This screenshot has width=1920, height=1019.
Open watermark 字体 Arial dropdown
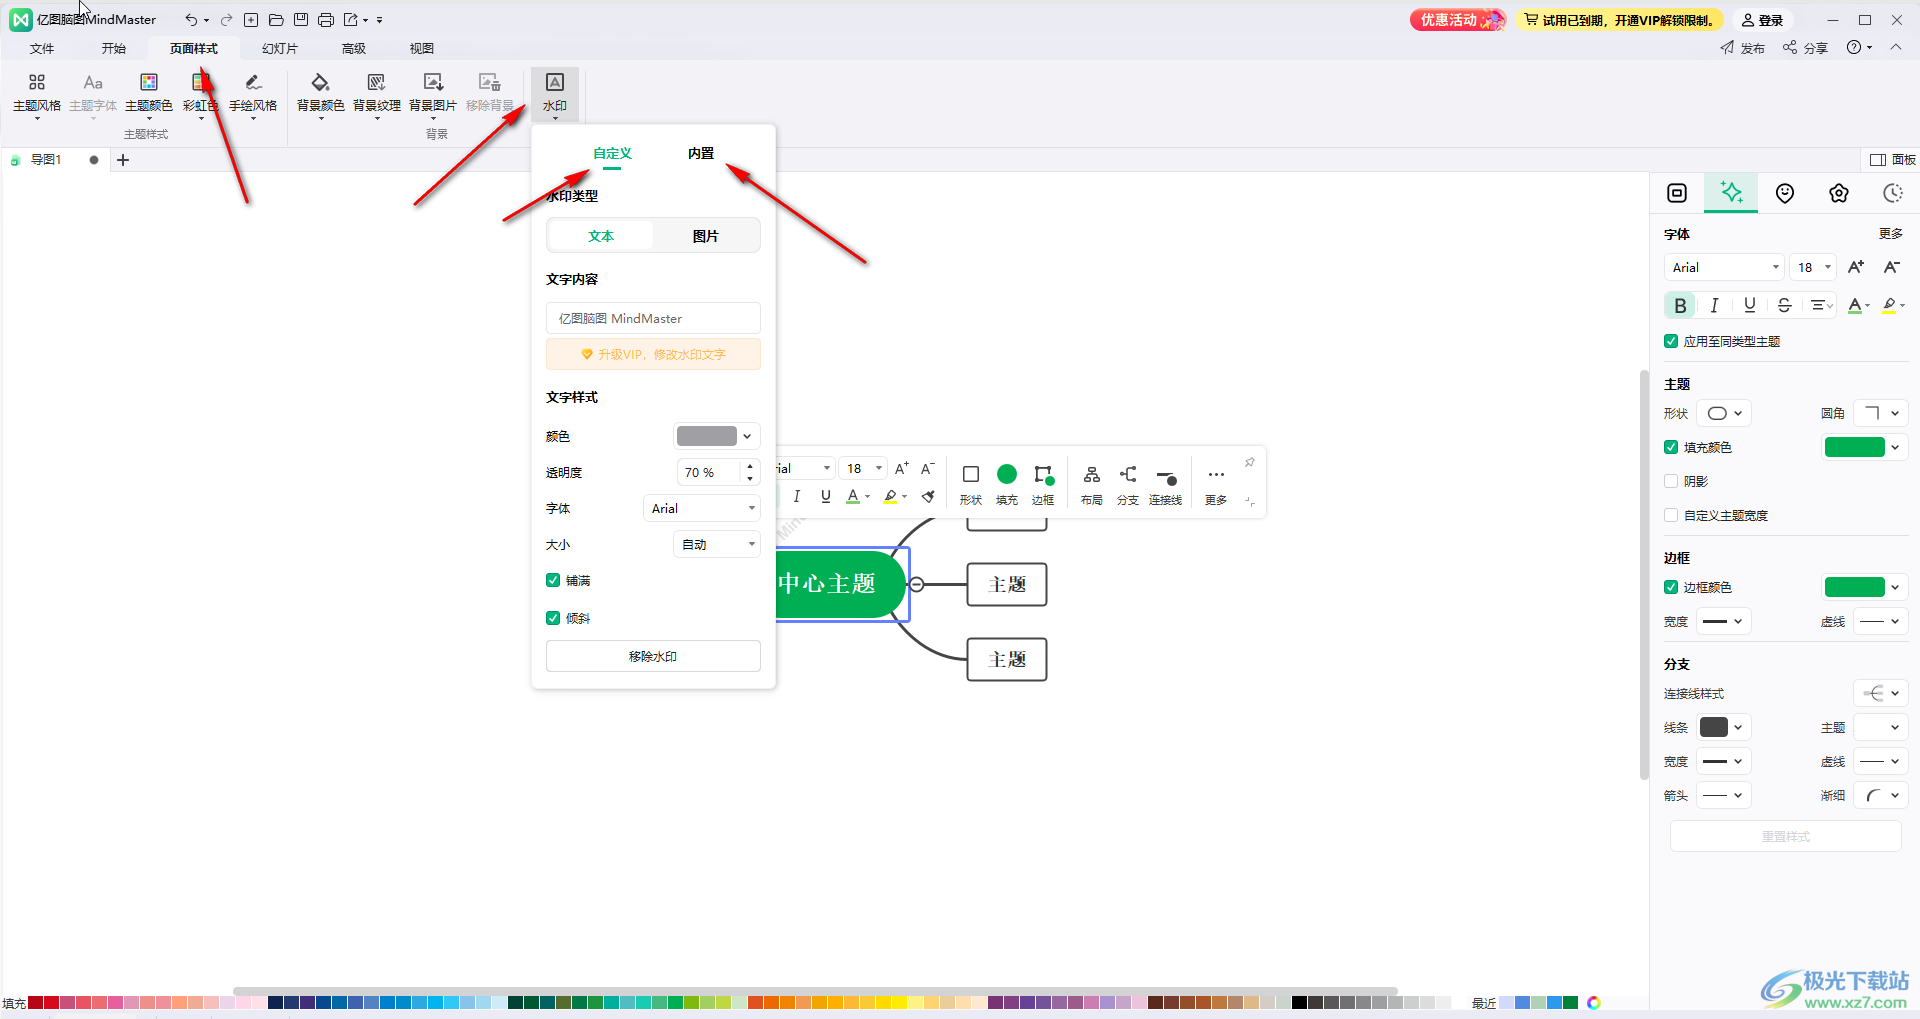(701, 508)
